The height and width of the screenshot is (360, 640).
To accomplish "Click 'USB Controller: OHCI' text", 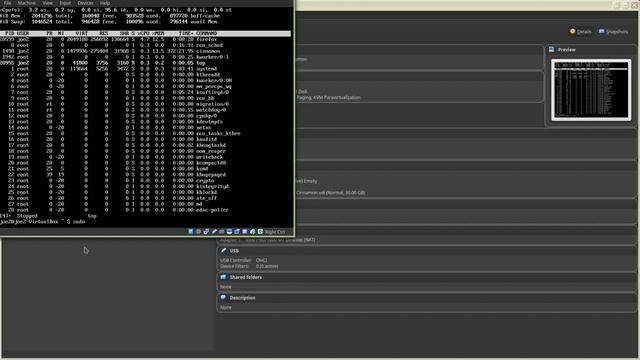I will 244,260.
